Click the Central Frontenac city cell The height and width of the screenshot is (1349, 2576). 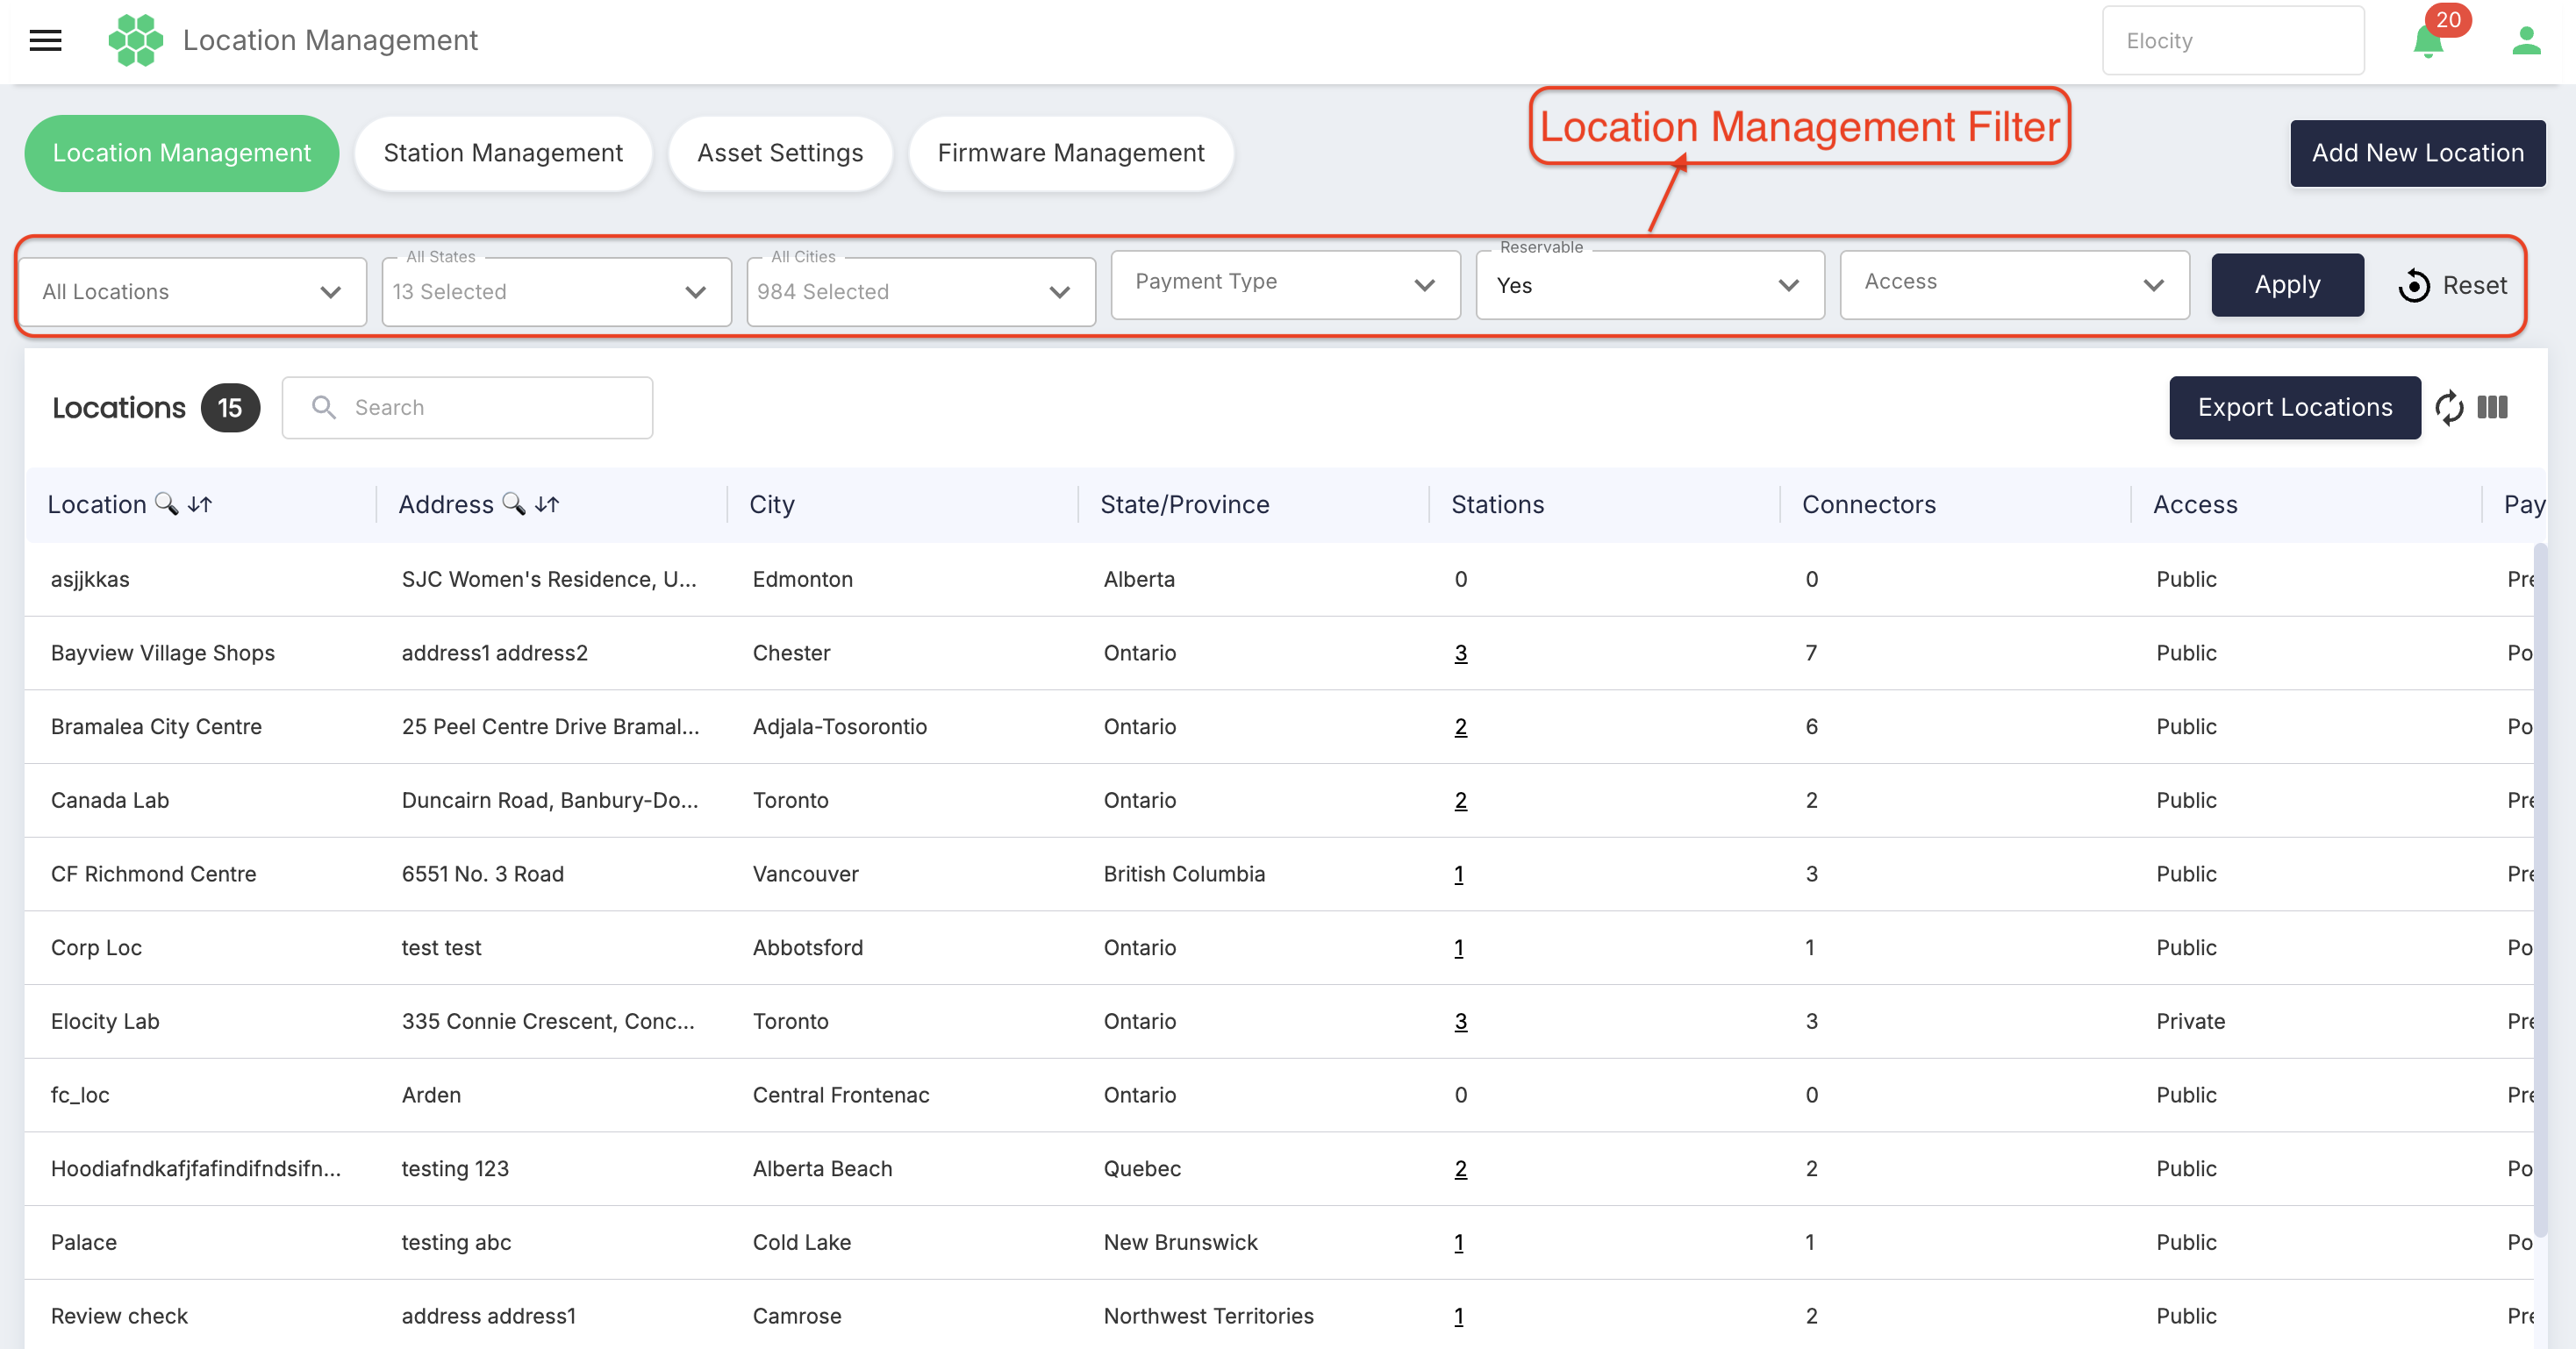pyautogui.click(x=841, y=1096)
